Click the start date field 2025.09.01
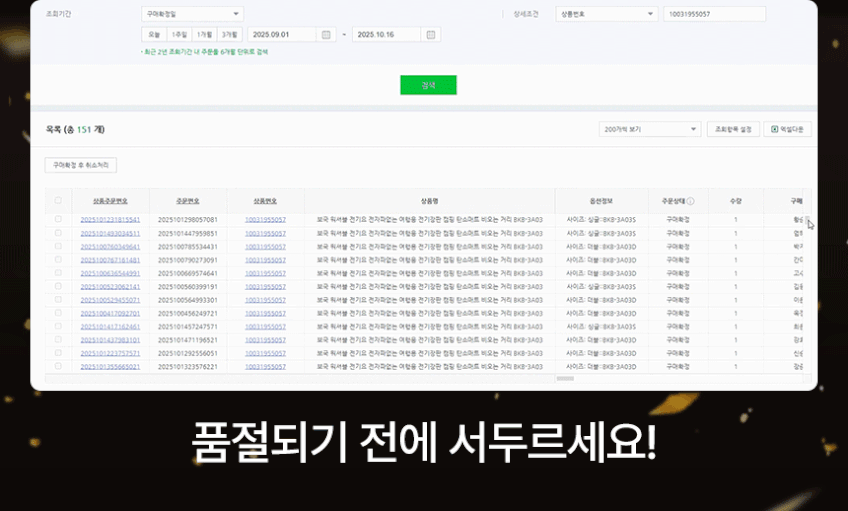Viewport: 848px width, 511px height. 282,35
